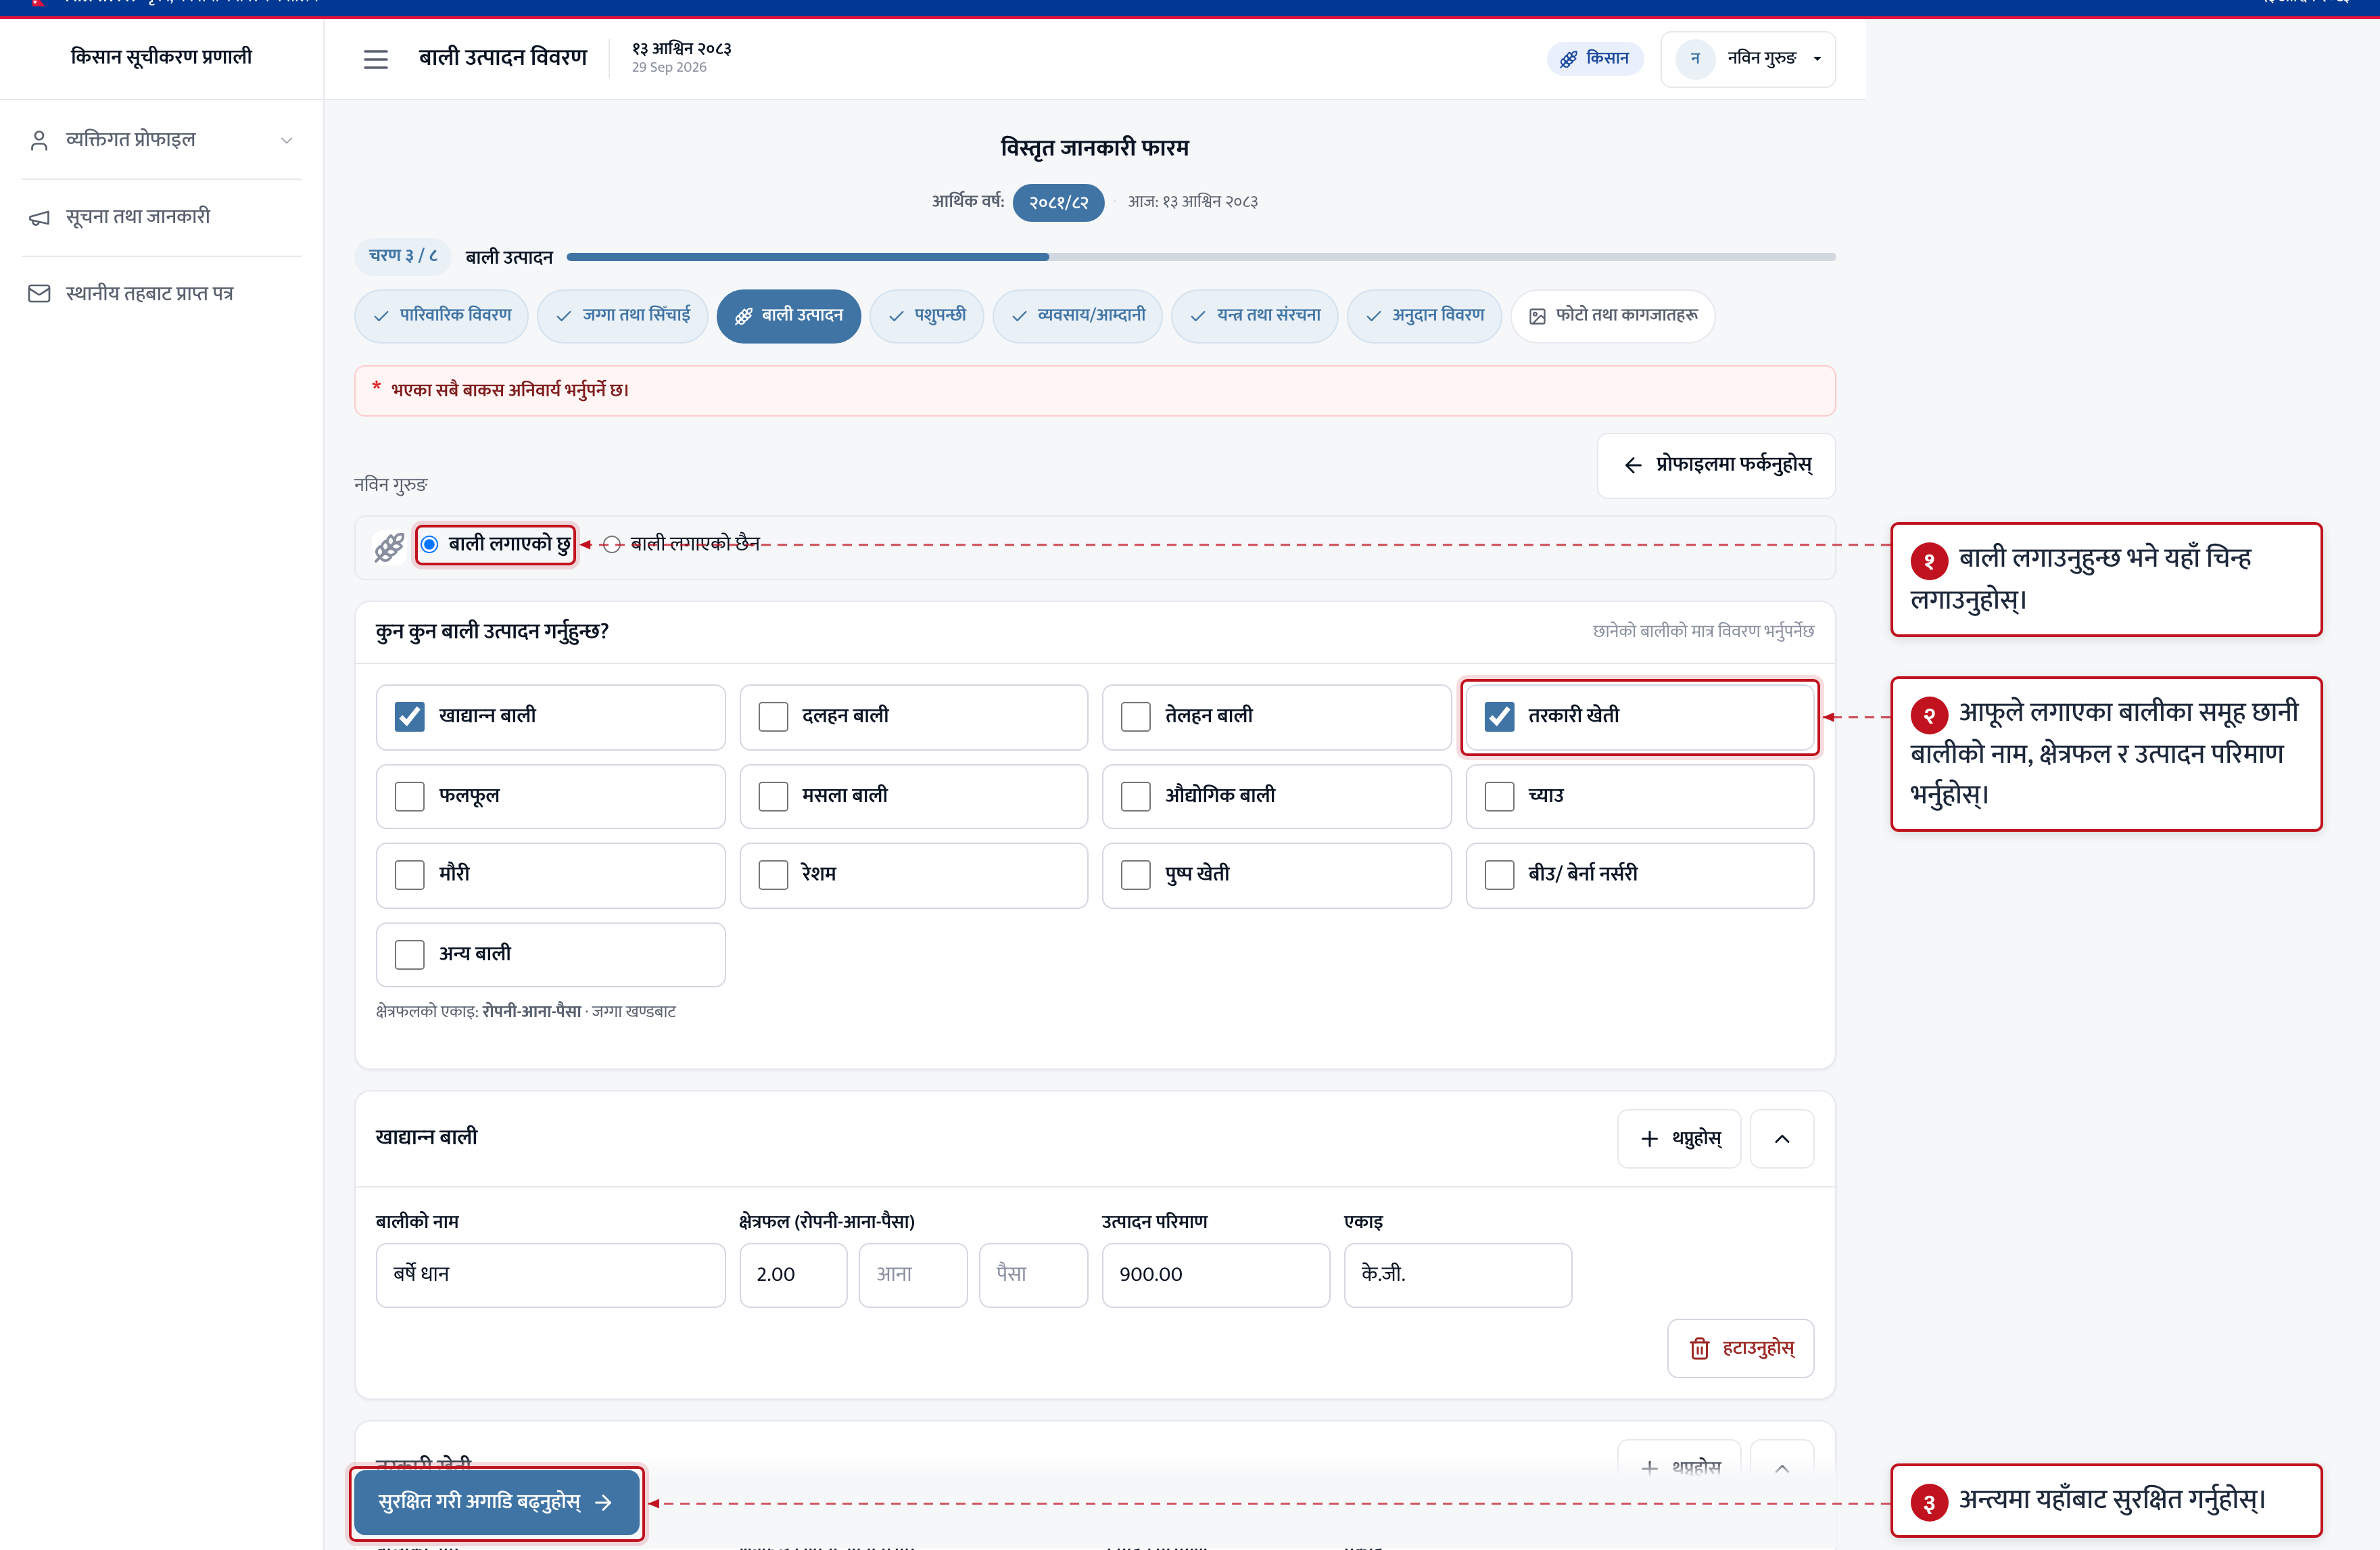Image resolution: width=2380 pixels, height=1550 pixels.
Task: Check the औद्योगिक बाली checkbox
Action: point(1135,797)
